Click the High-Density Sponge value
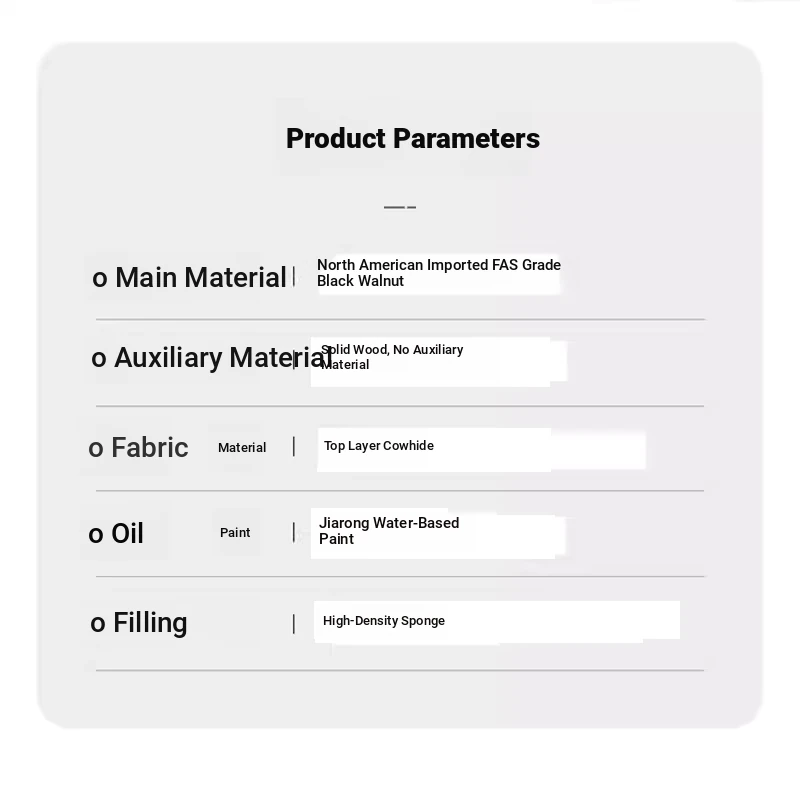 [384, 621]
